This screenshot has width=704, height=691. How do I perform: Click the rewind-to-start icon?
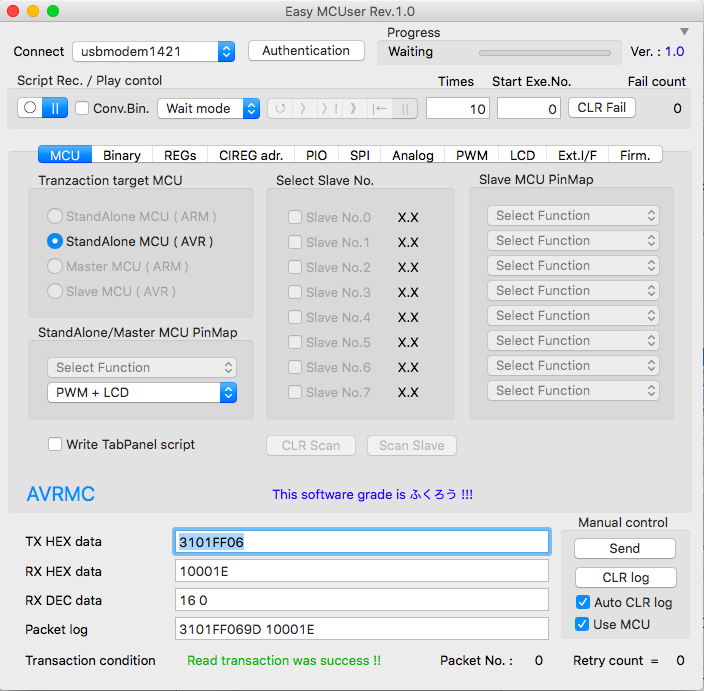click(x=379, y=109)
